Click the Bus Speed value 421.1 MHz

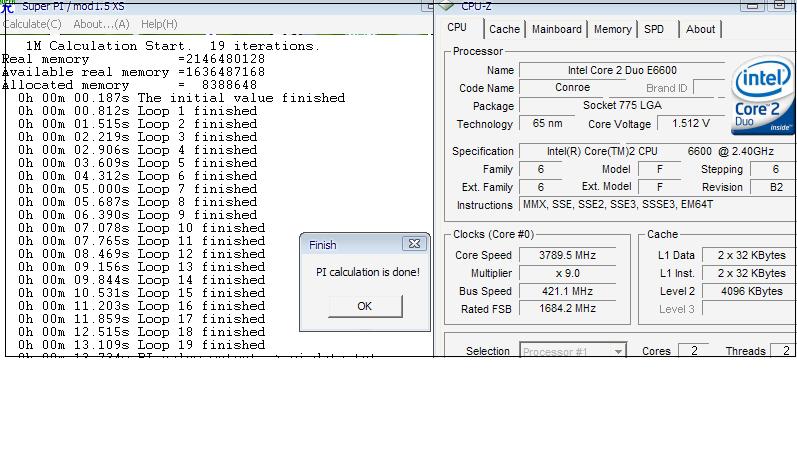[x=567, y=291]
